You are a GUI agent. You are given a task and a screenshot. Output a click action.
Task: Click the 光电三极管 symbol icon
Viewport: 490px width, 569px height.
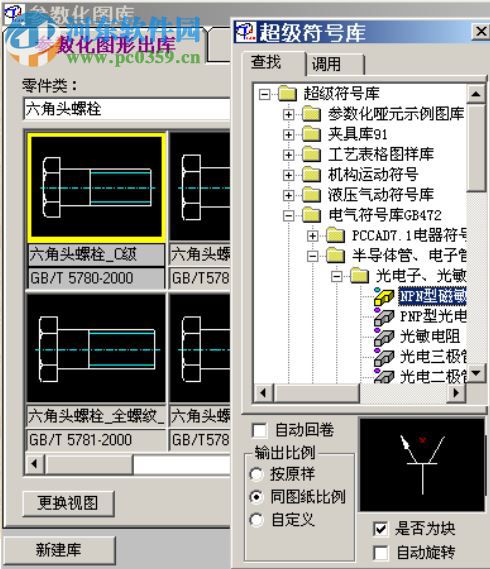click(x=384, y=357)
